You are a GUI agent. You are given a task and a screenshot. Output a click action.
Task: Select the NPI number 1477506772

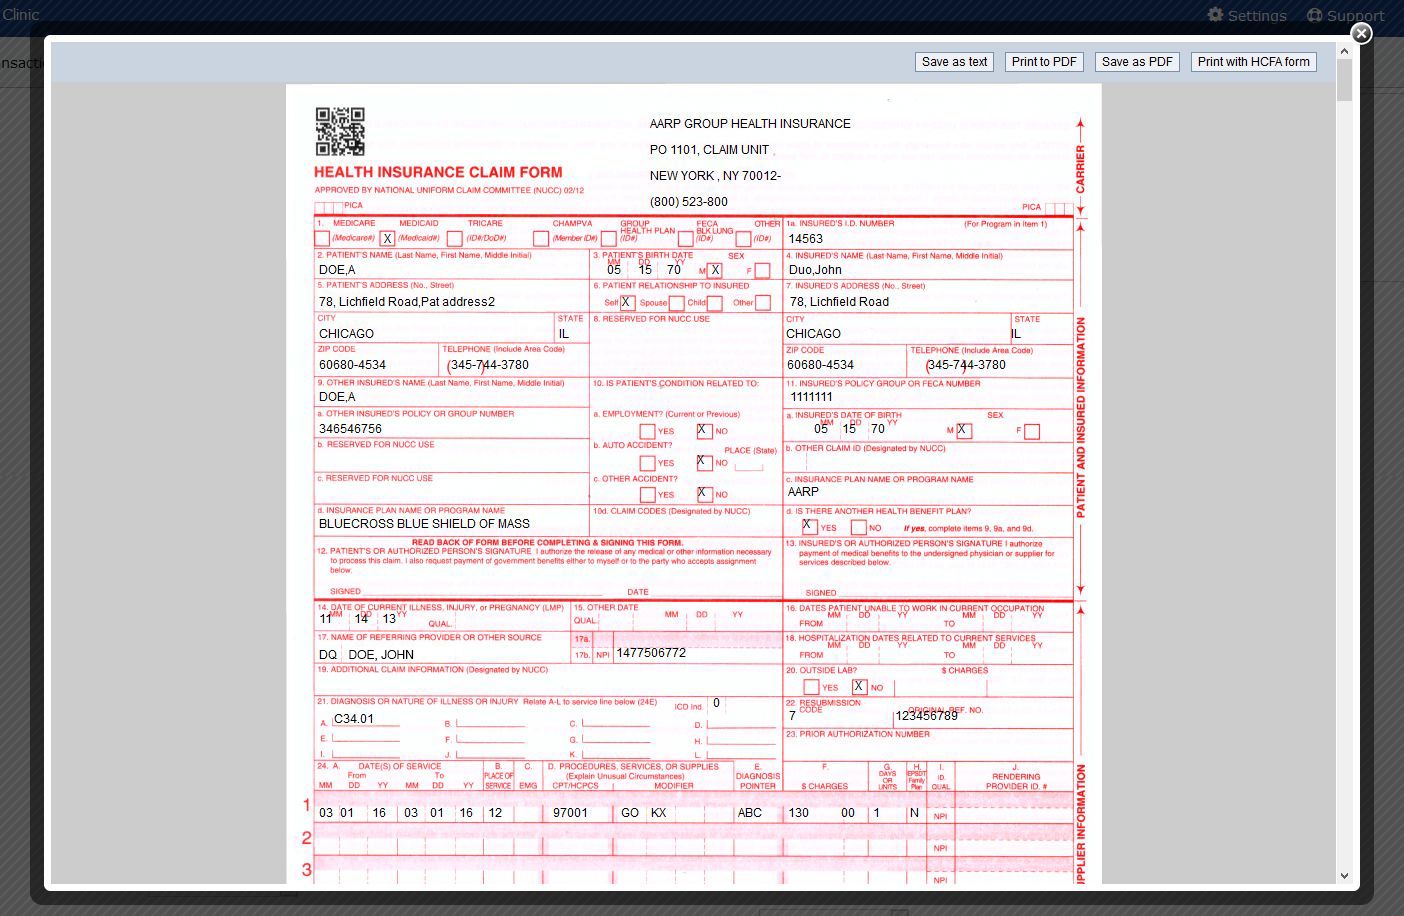coord(651,653)
